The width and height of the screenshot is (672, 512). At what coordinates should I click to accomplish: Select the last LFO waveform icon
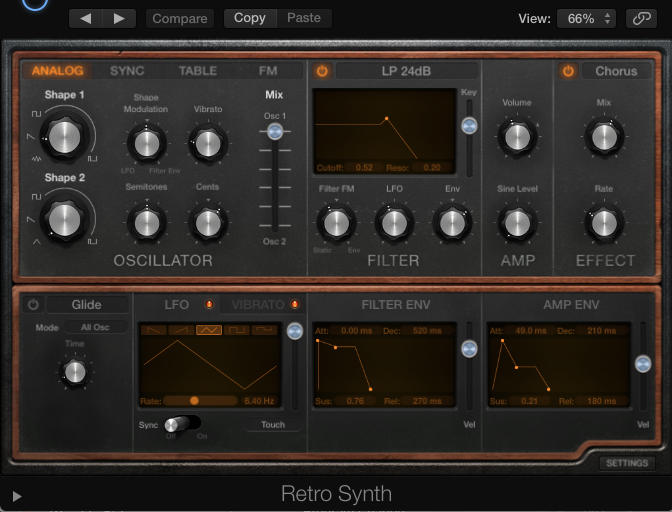tap(264, 329)
